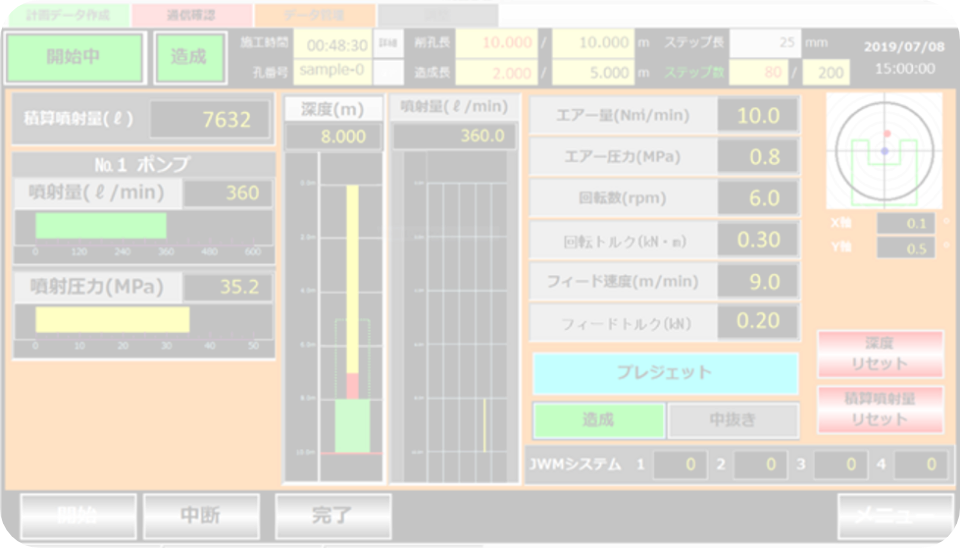Click the green 噴射量 flow bar gauge

[x=100, y=226]
